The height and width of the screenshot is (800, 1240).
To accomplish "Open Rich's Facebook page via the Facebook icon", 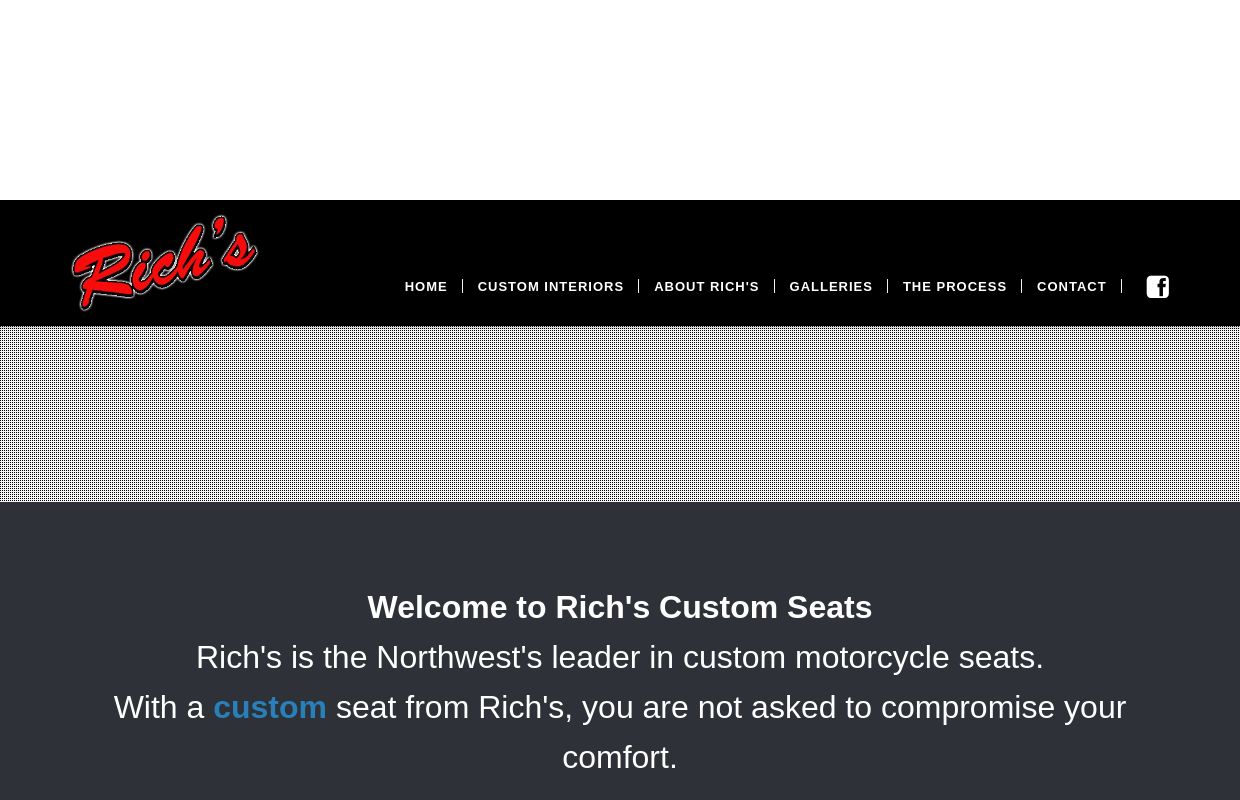I will pos(1157,286).
